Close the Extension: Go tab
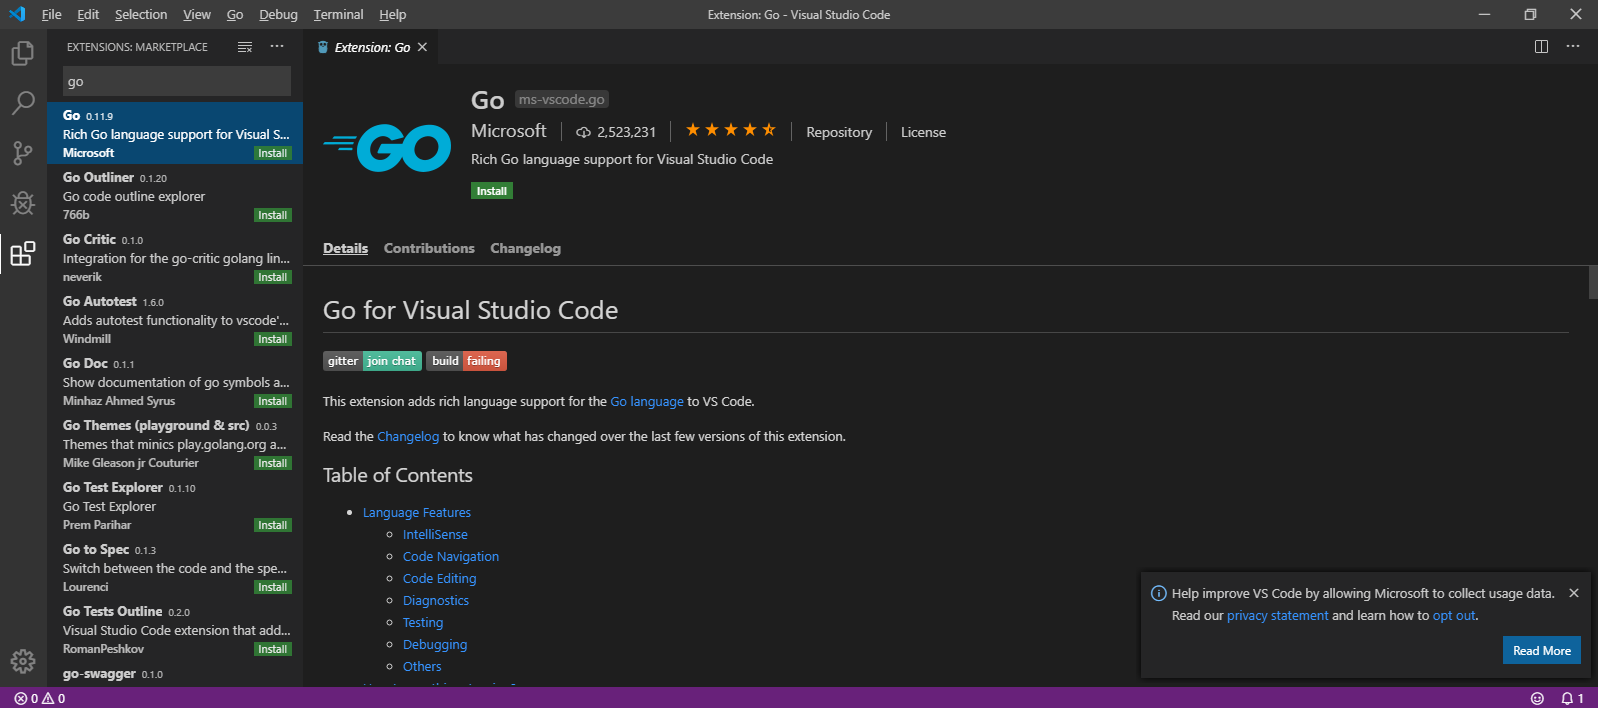Viewport: 1598px width, 708px height. [x=422, y=47]
